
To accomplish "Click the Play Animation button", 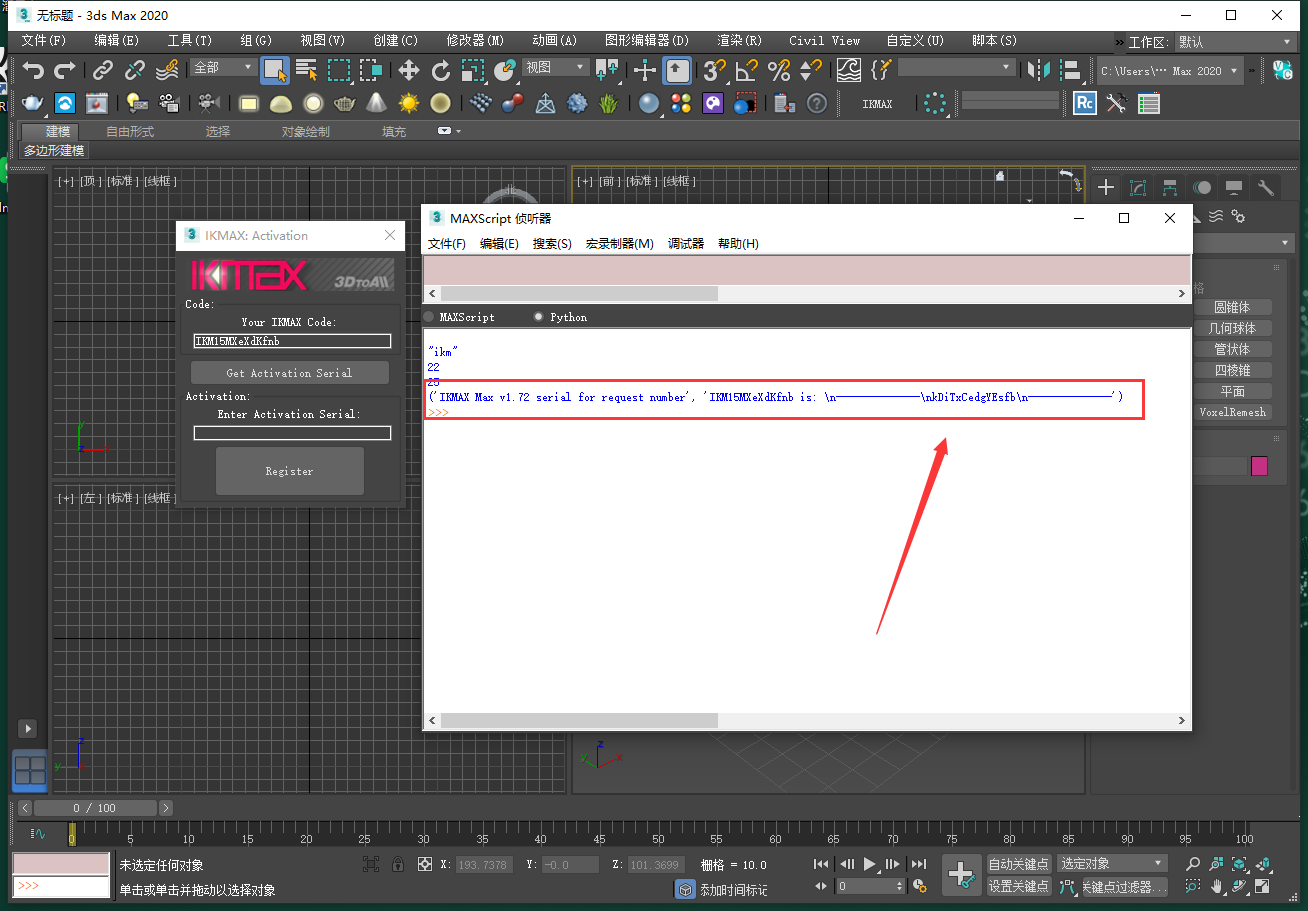I will pyautogui.click(x=870, y=864).
